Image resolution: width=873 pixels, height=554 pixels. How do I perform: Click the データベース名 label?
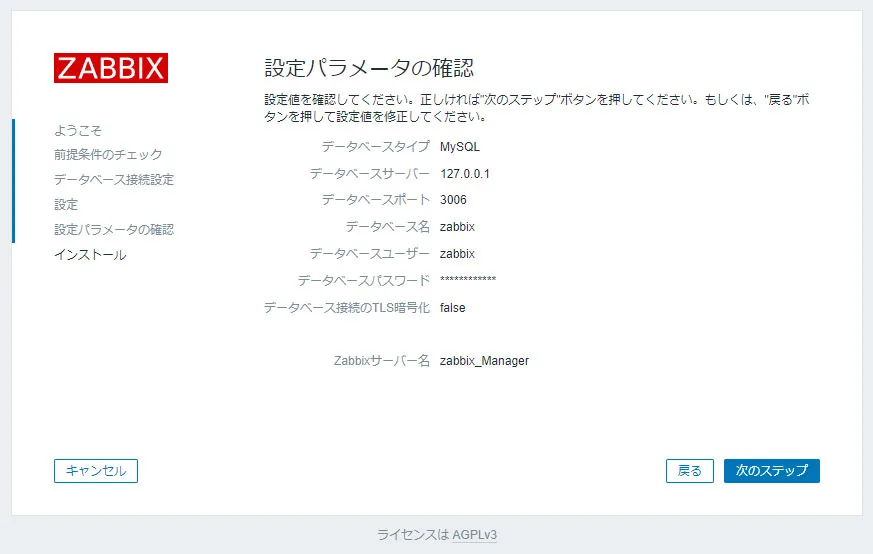388,227
